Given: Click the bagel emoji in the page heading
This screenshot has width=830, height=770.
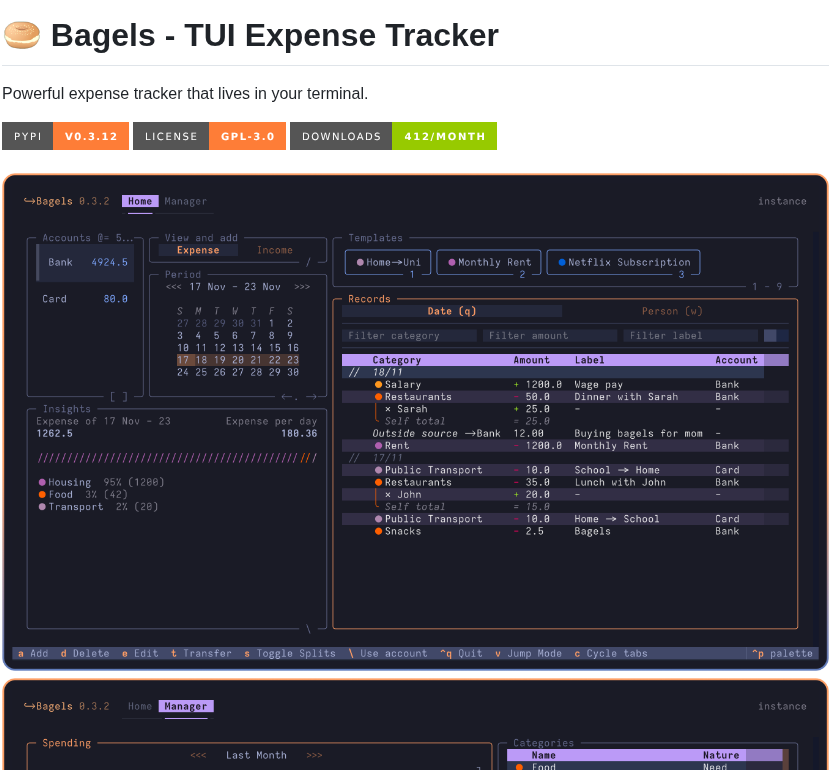Looking at the screenshot, I should (22, 35).
